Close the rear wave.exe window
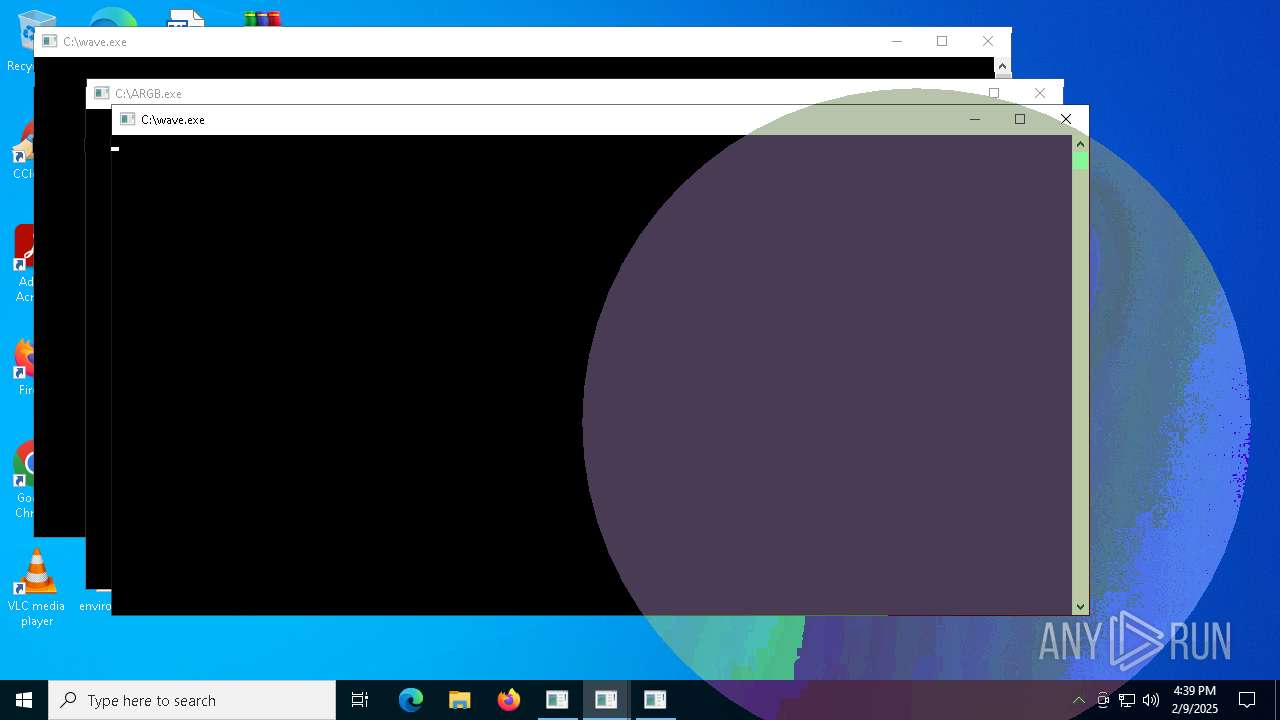Viewport: 1280px width, 720px height. click(988, 41)
